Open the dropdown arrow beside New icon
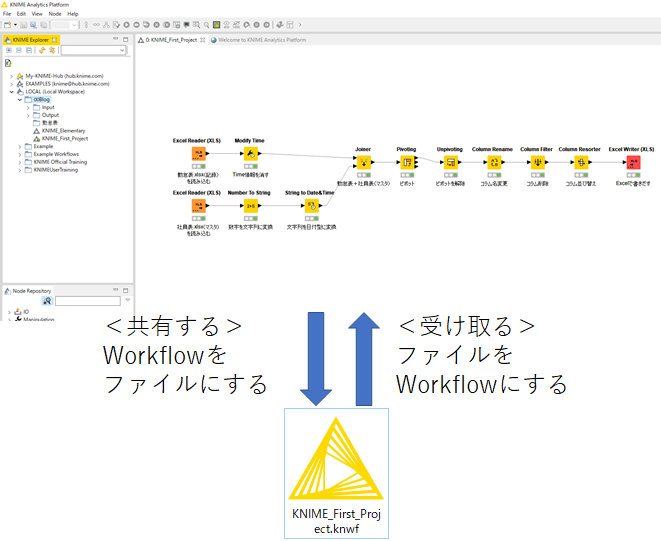The height and width of the screenshot is (541, 661). [15, 25]
